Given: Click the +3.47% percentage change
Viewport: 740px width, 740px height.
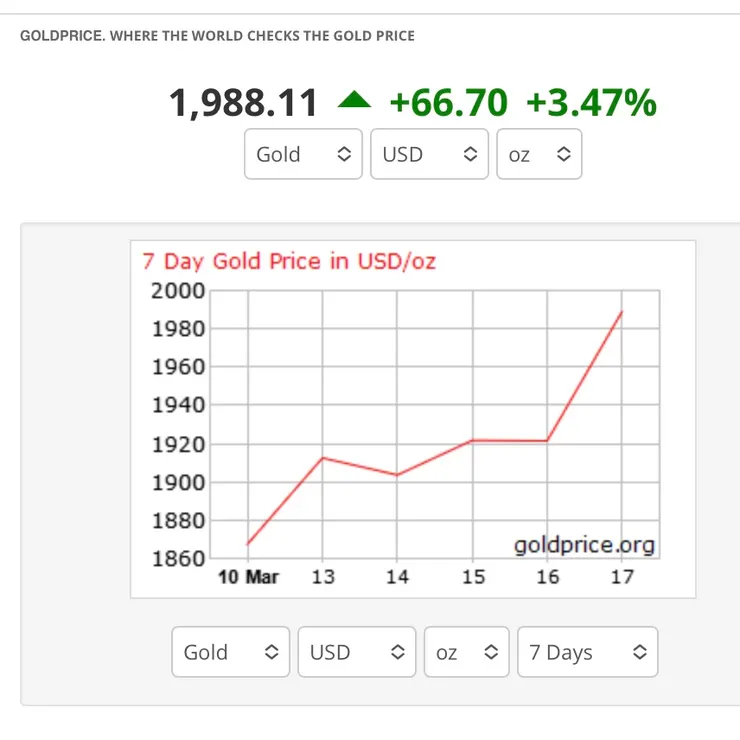Looking at the screenshot, I should [x=591, y=102].
